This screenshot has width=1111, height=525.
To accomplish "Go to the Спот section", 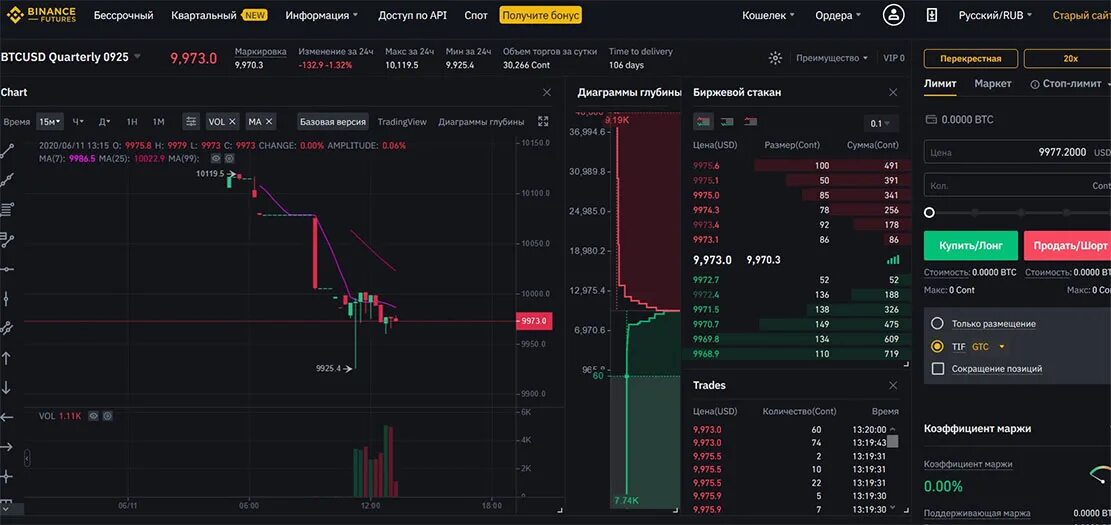I will coord(475,15).
